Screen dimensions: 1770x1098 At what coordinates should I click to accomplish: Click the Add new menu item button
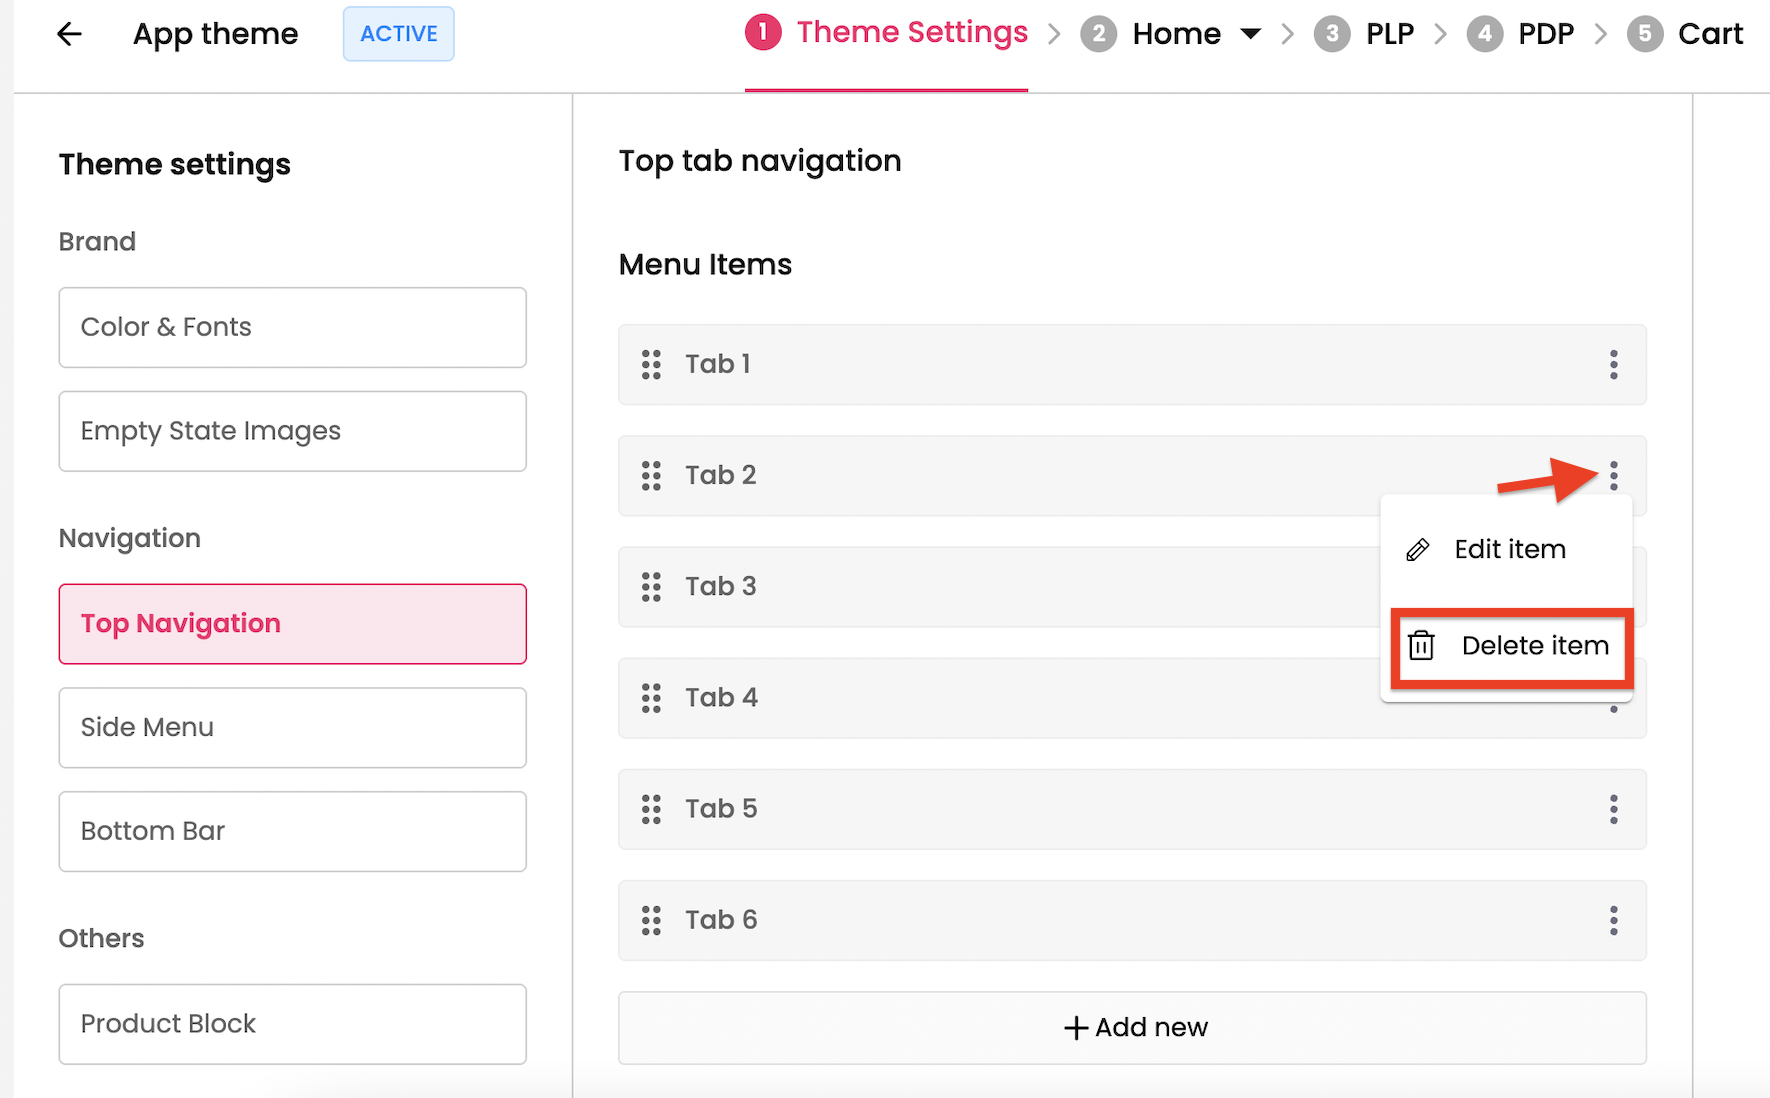1132,1027
